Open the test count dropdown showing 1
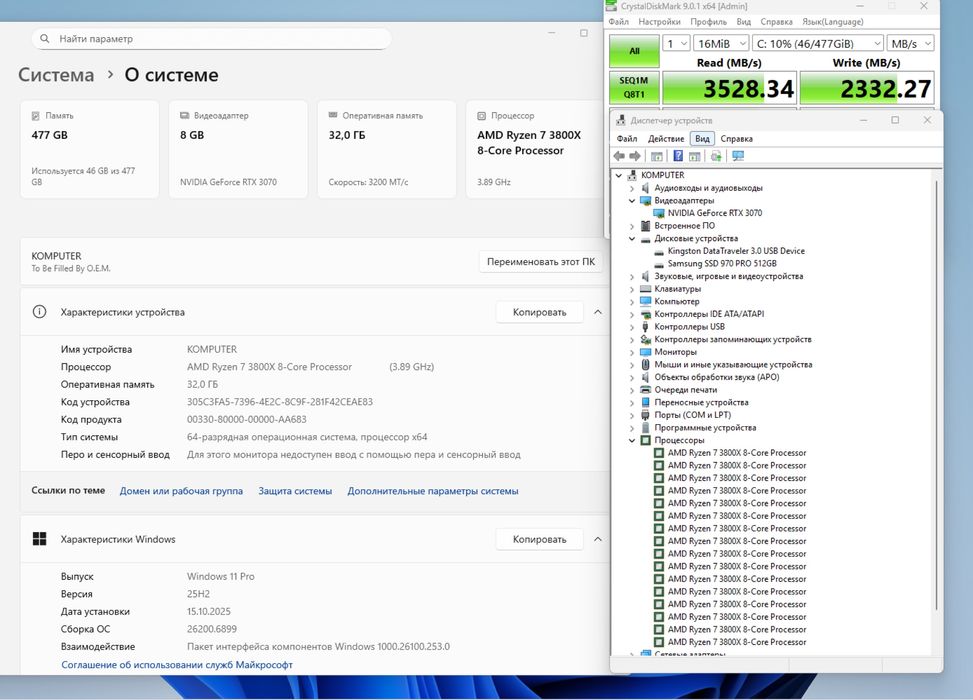Image resolution: width=973 pixels, height=700 pixels. [676, 43]
